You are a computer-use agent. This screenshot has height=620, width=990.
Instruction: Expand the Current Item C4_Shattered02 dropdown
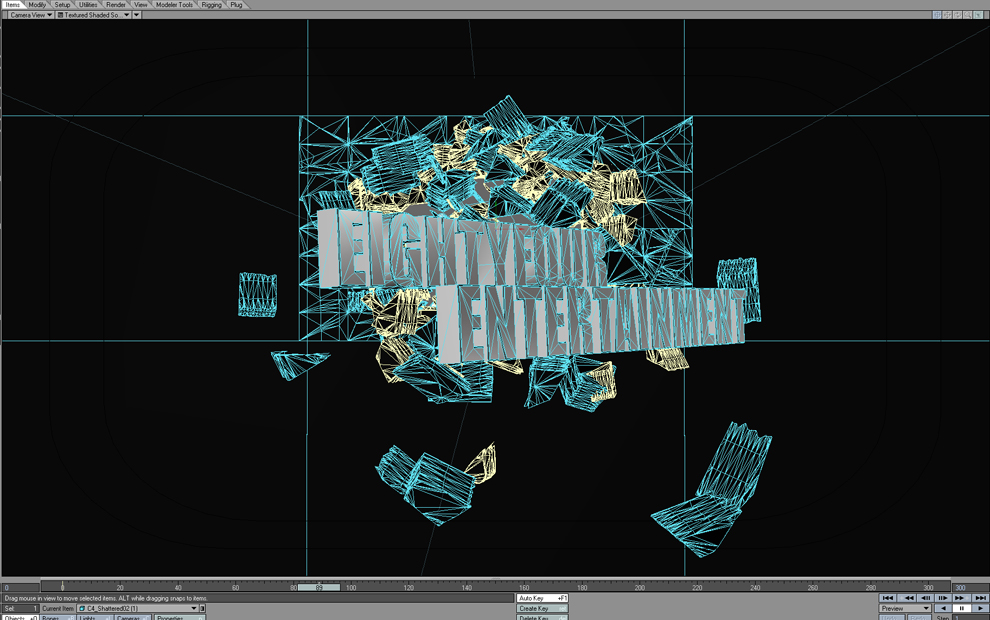[x=138, y=609]
